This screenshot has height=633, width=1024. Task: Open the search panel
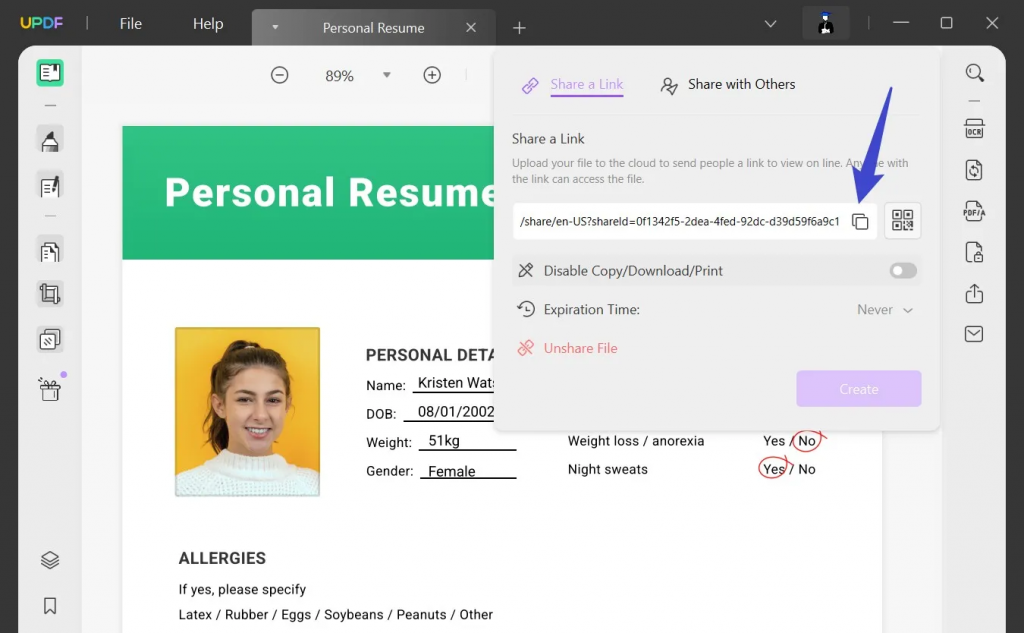(974, 73)
